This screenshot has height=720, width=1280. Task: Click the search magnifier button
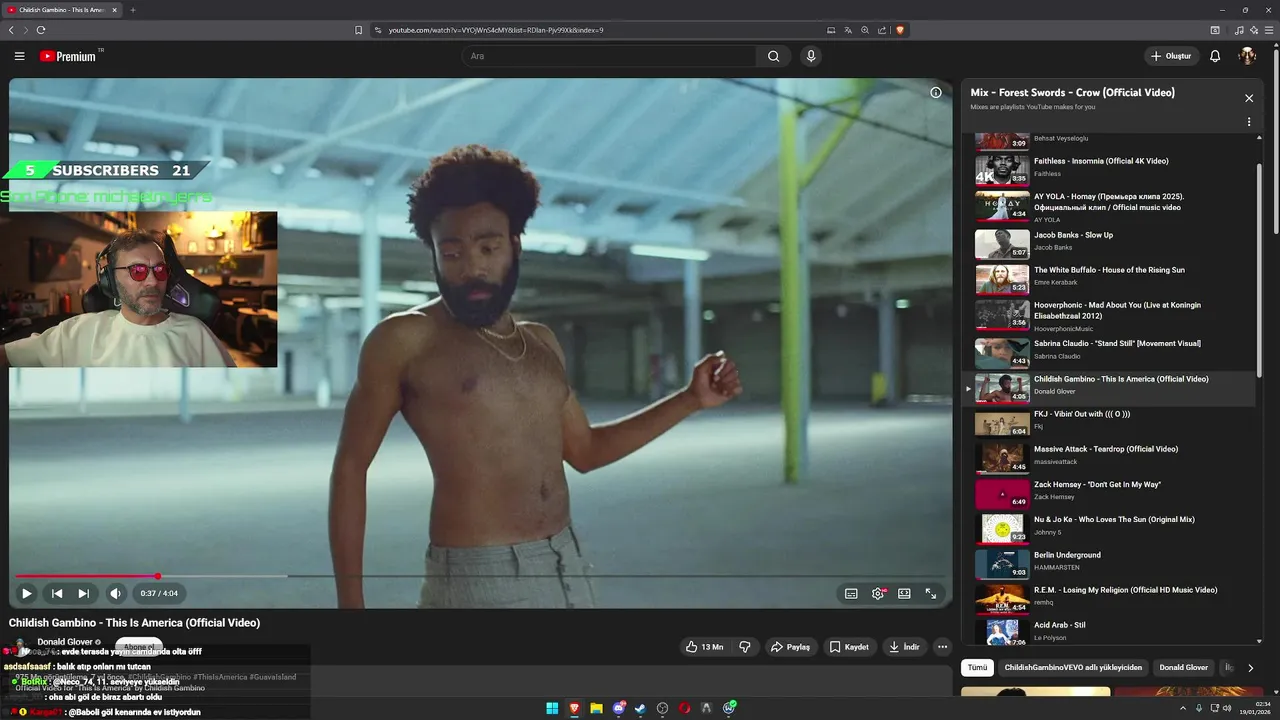coord(773,56)
